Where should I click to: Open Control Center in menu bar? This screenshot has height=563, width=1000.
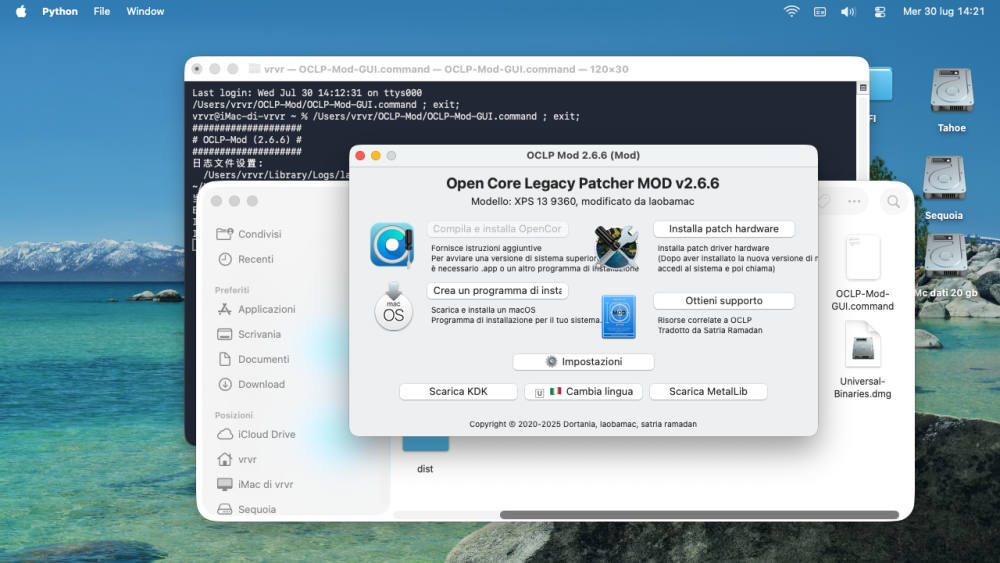pos(879,11)
